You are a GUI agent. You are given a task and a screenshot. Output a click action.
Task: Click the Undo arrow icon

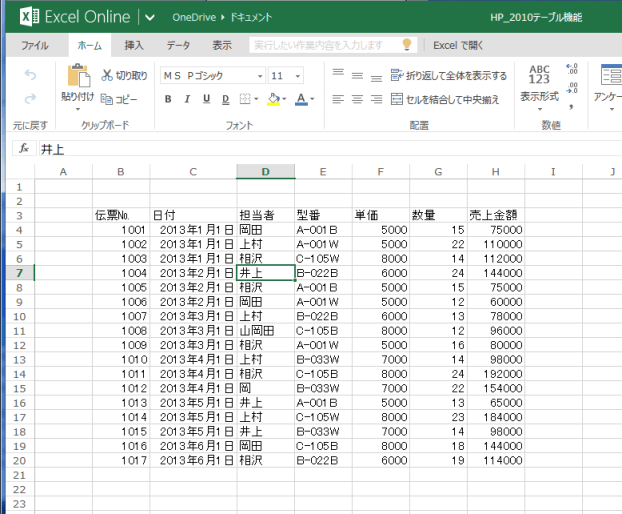30,75
